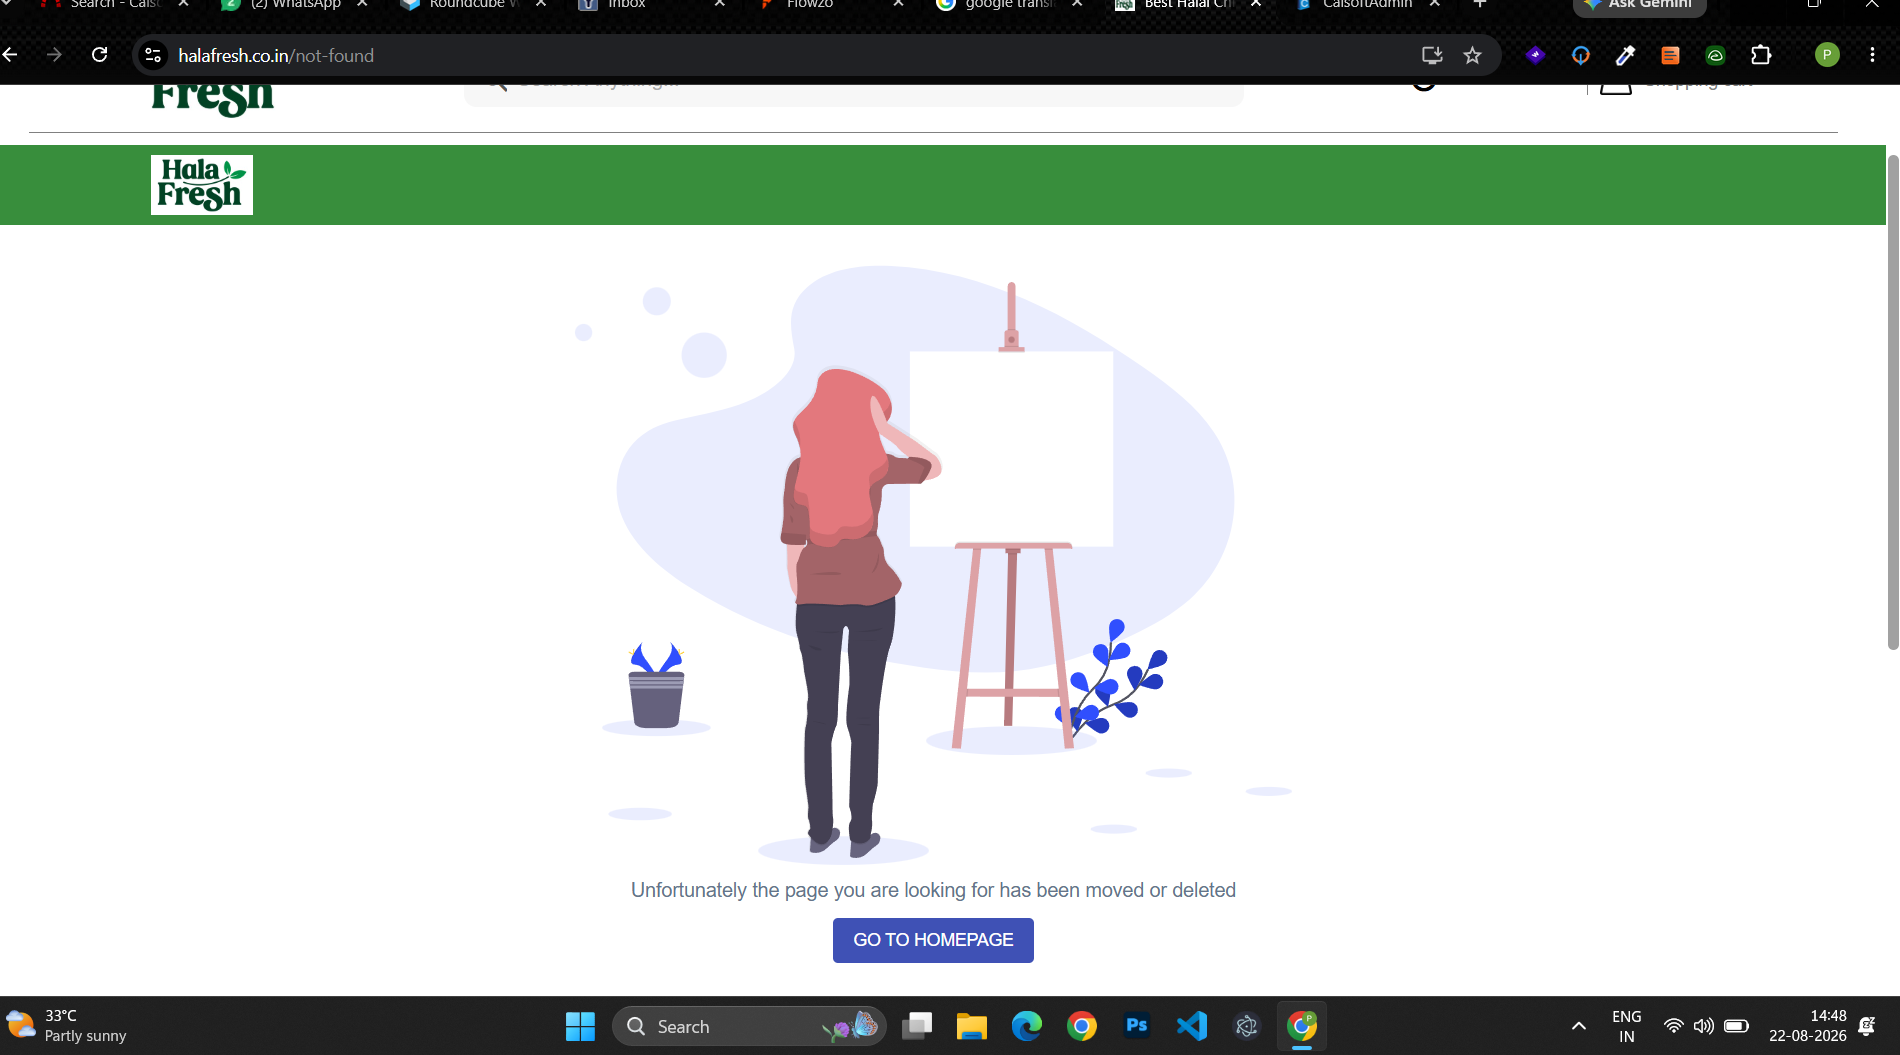The image size is (1900, 1055).
Task: Open the Chrome profile P avatar
Action: pyautogui.click(x=1827, y=55)
